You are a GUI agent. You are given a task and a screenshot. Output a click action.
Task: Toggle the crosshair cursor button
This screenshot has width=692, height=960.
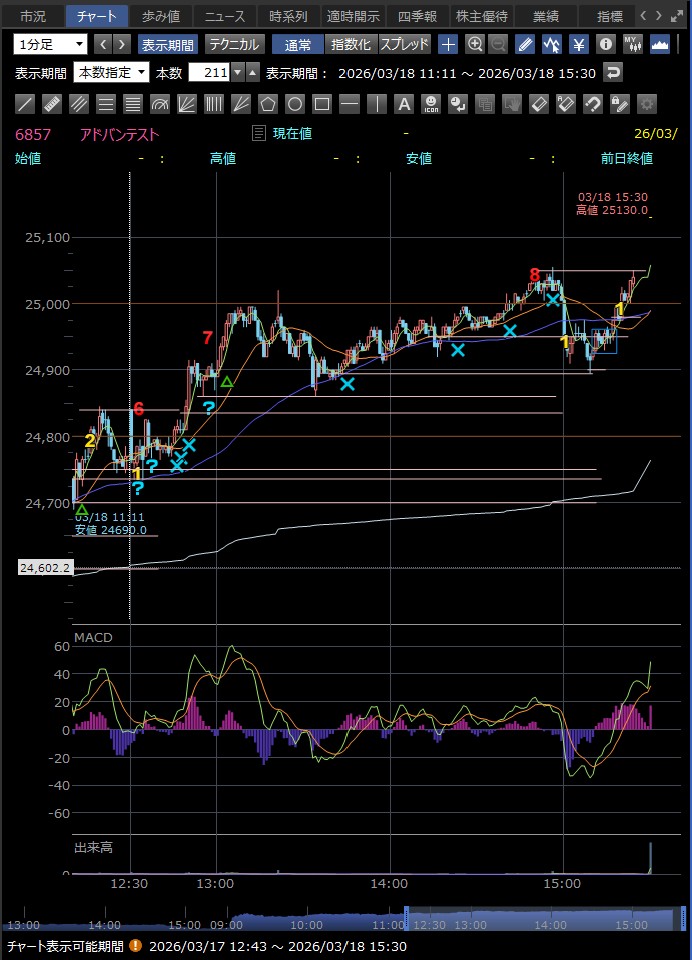pyautogui.click(x=448, y=44)
